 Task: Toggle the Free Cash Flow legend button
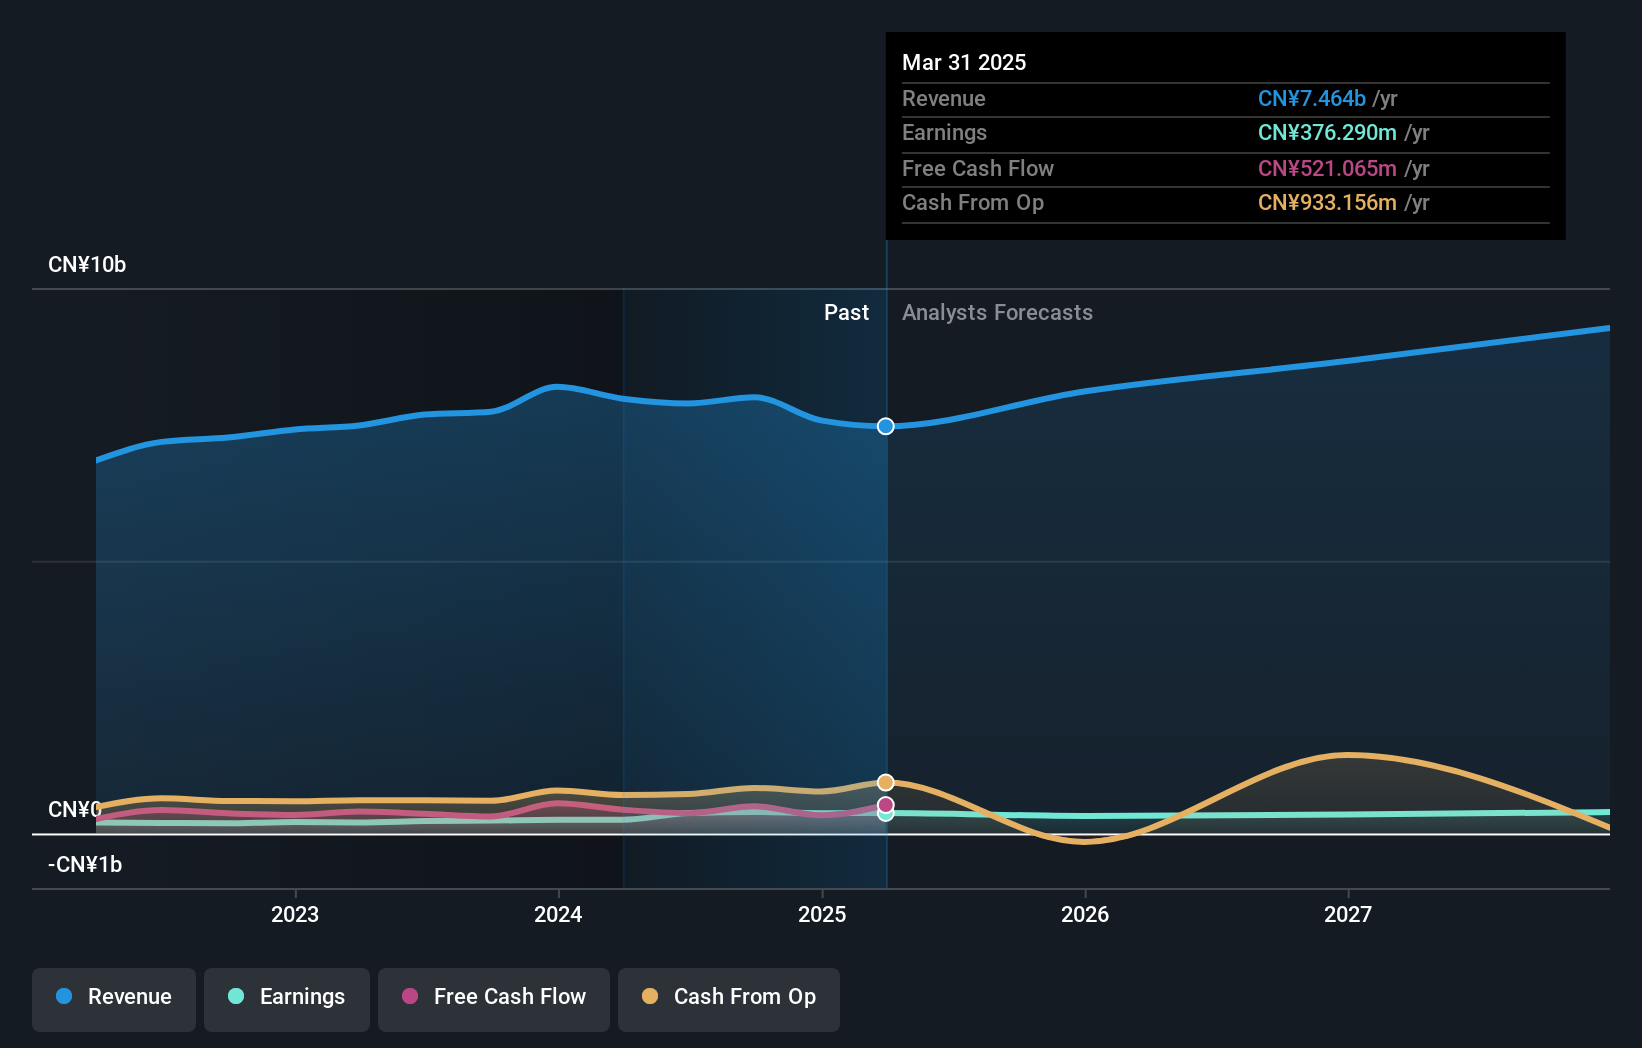pyautogui.click(x=494, y=999)
